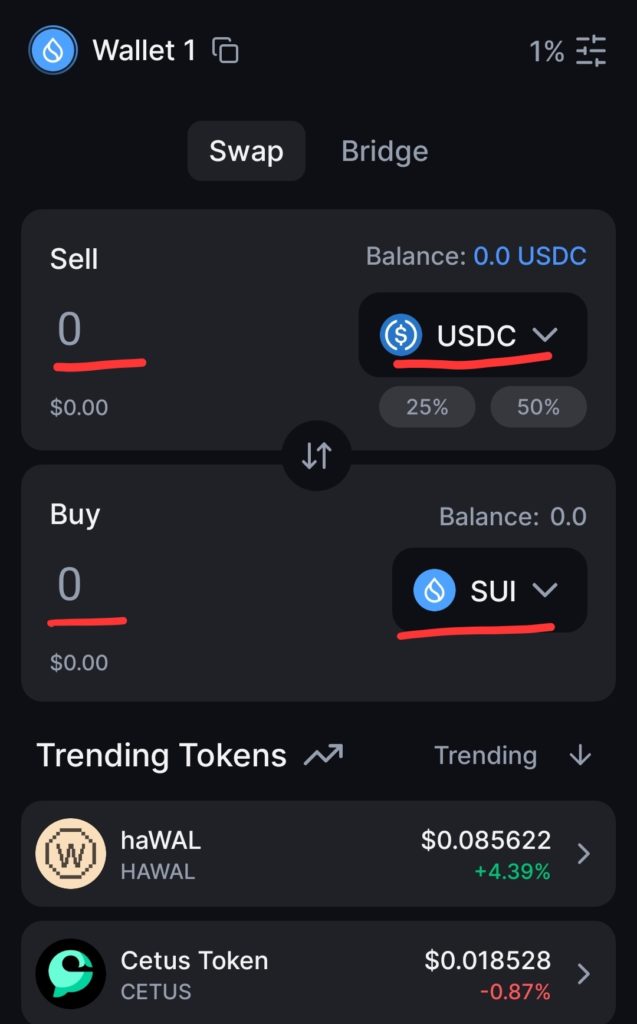Click the 0.0 USDC balance link
The height and width of the screenshot is (1024, 637).
click(x=529, y=257)
